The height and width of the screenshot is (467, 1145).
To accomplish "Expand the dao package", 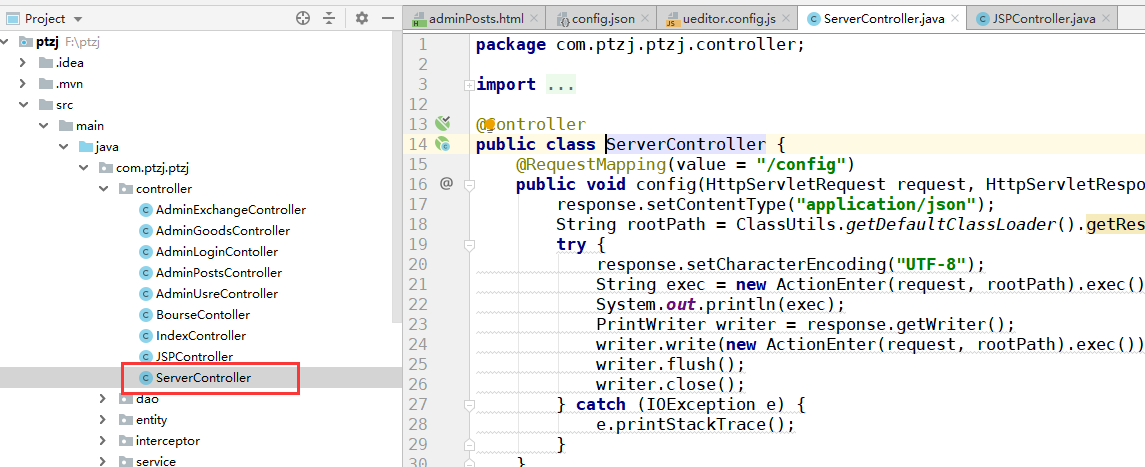I will point(104,398).
